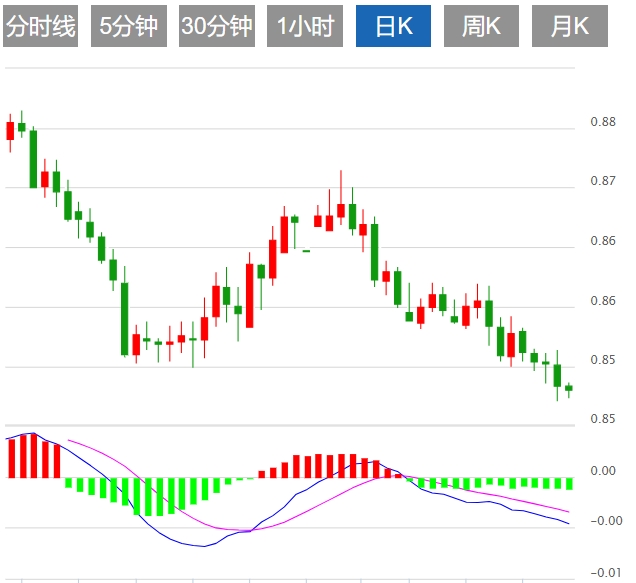The width and height of the screenshot is (636, 583).
Task: Click the 0.87 price axis label
Action: click(x=603, y=181)
